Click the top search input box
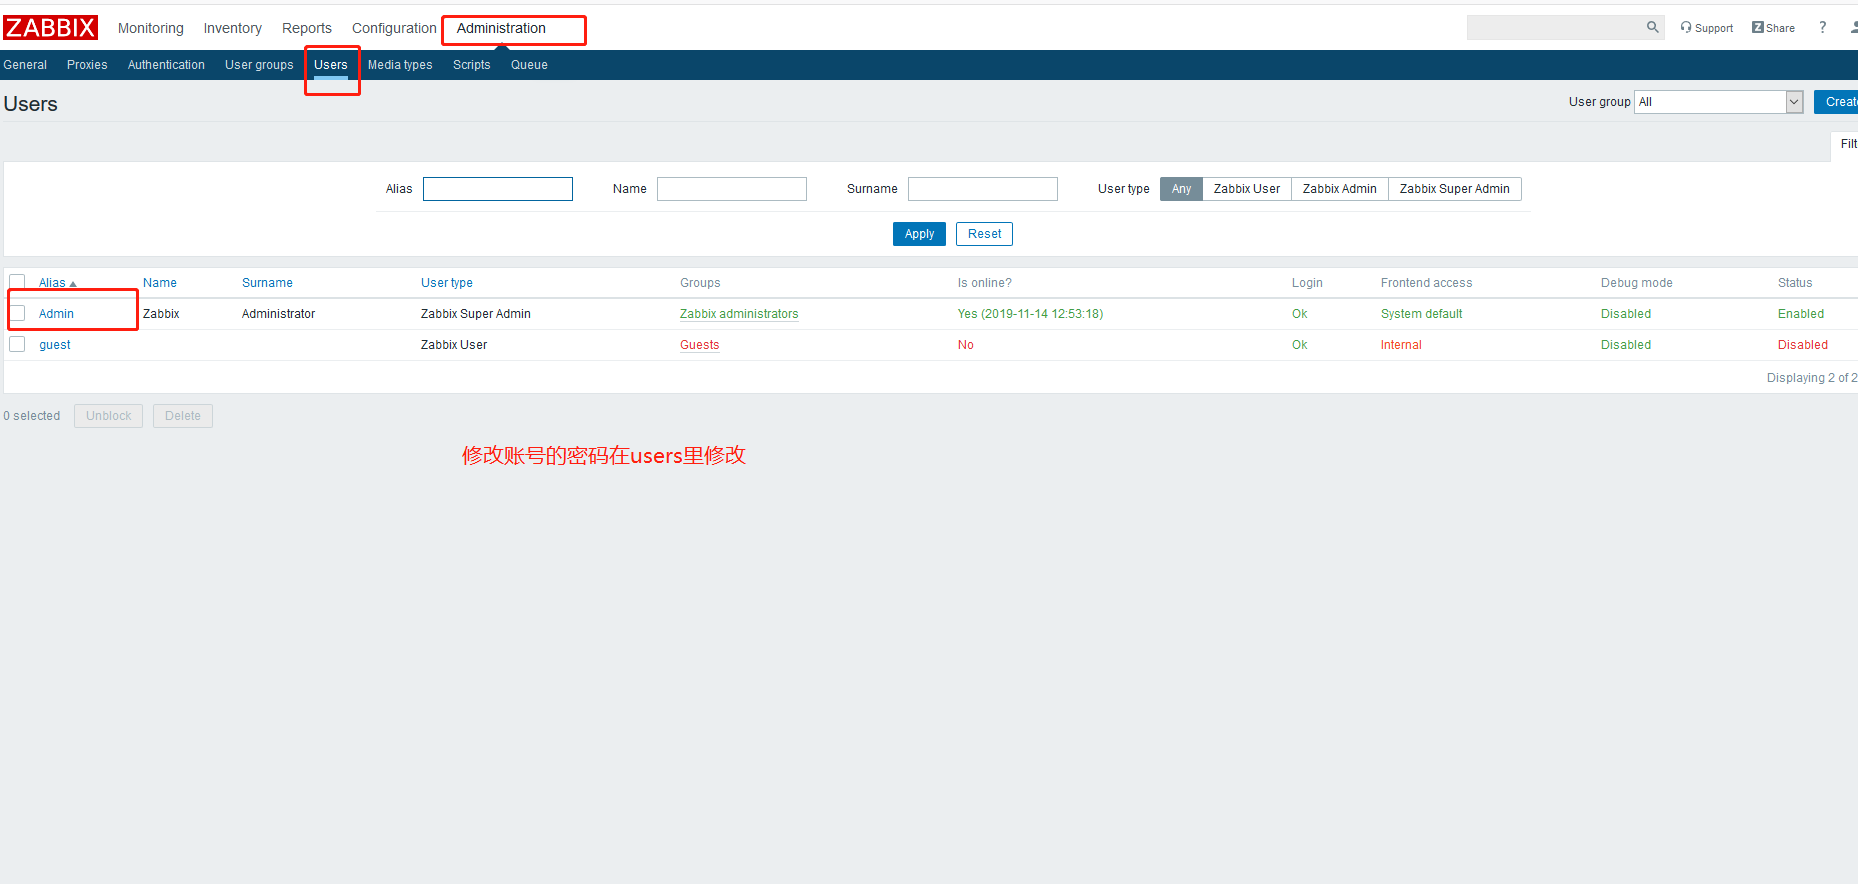Image resolution: width=1858 pixels, height=884 pixels. [1556, 27]
